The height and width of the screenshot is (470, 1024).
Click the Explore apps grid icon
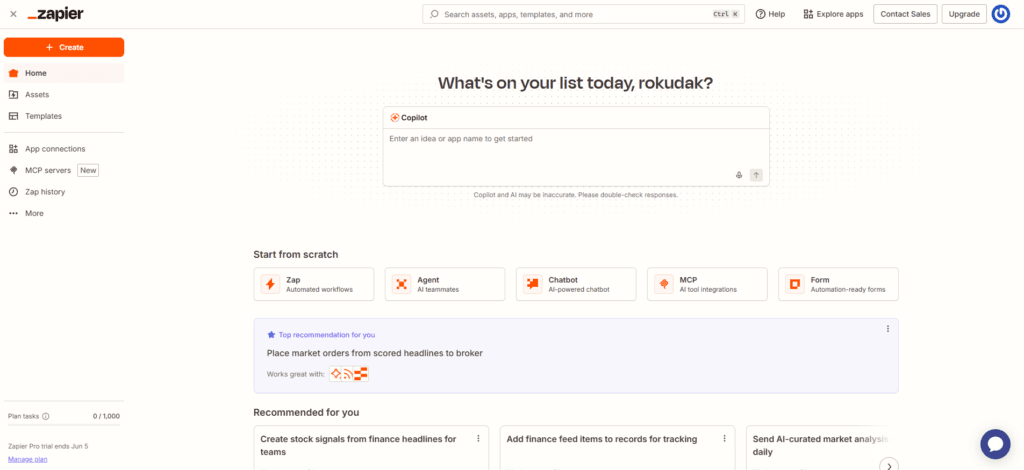point(808,14)
